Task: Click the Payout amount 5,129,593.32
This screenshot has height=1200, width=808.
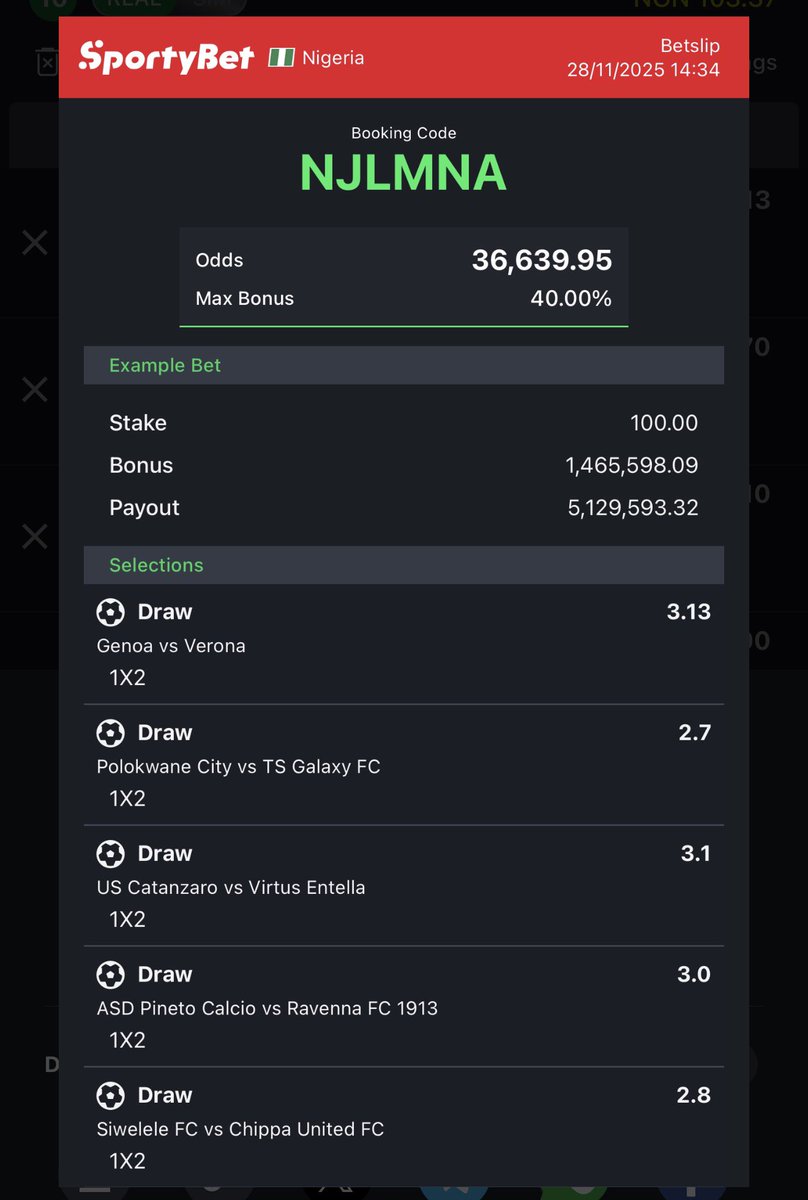Action: (x=633, y=508)
